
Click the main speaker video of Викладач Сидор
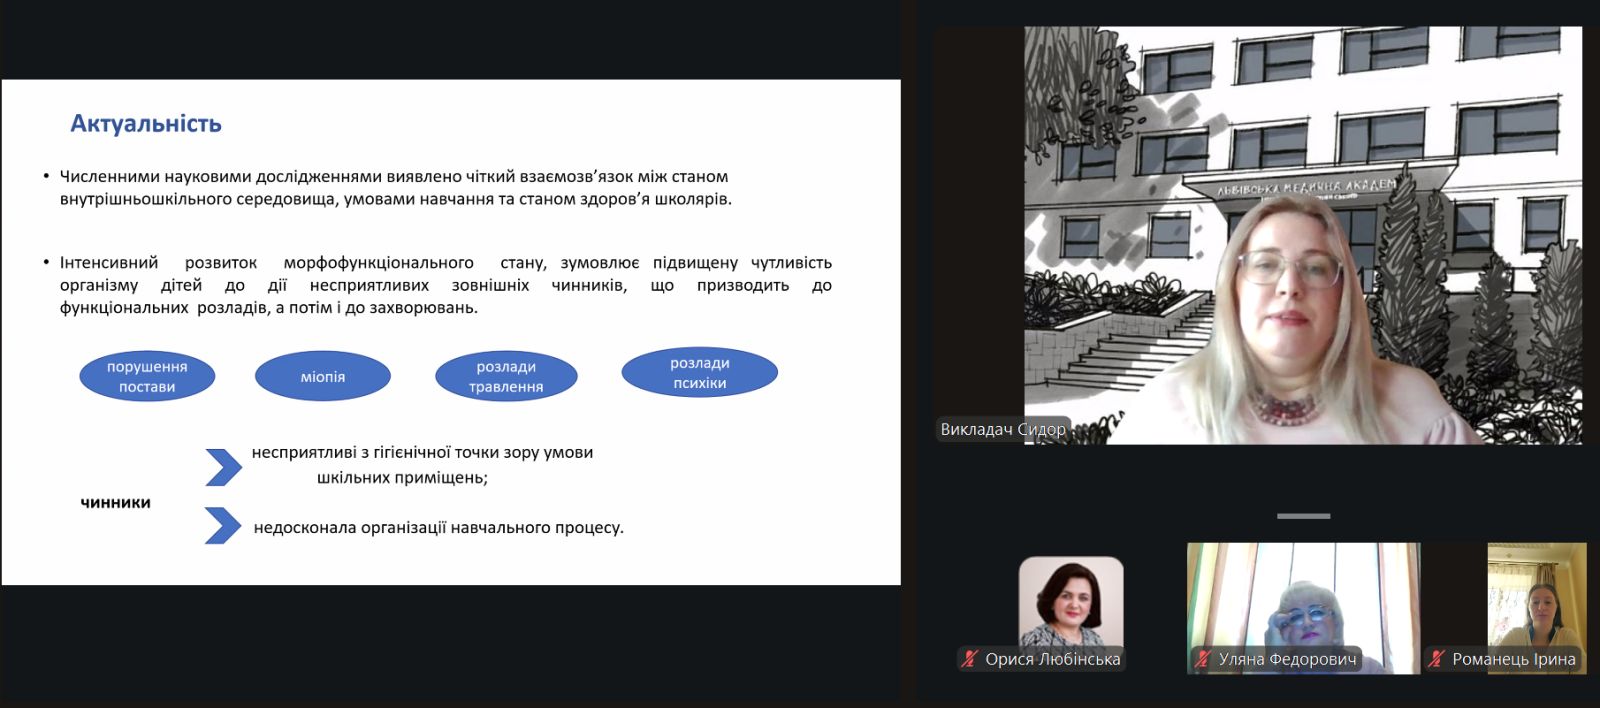click(1300, 235)
